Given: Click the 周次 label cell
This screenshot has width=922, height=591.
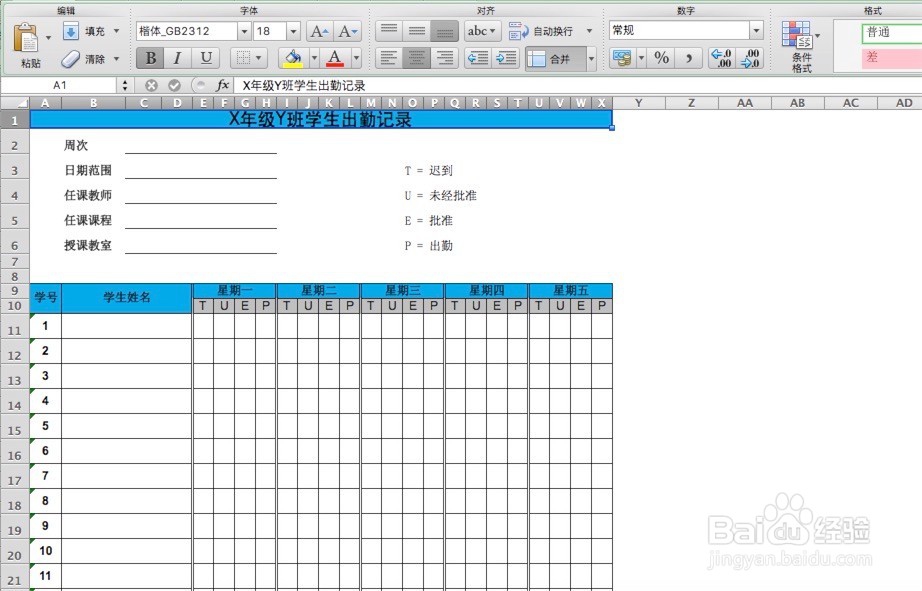Looking at the screenshot, I should [76, 145].
